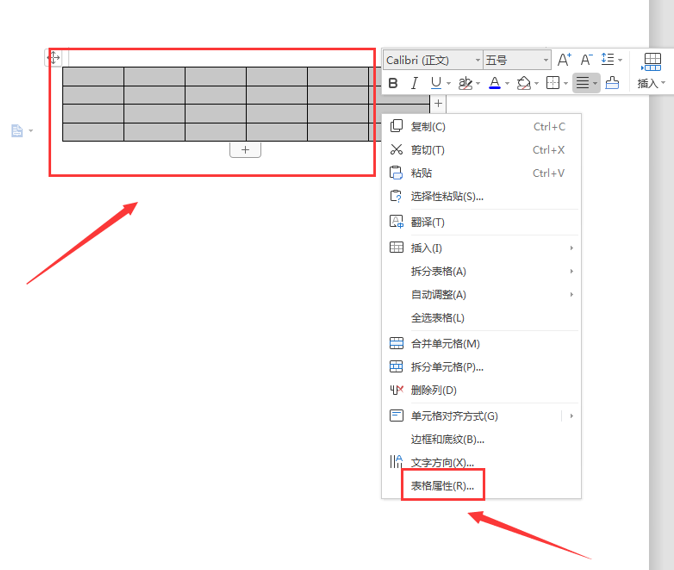Choose 文字方向(X)... menu entry
The width and height of the screenshot is (674, 570).
[481, 463]
